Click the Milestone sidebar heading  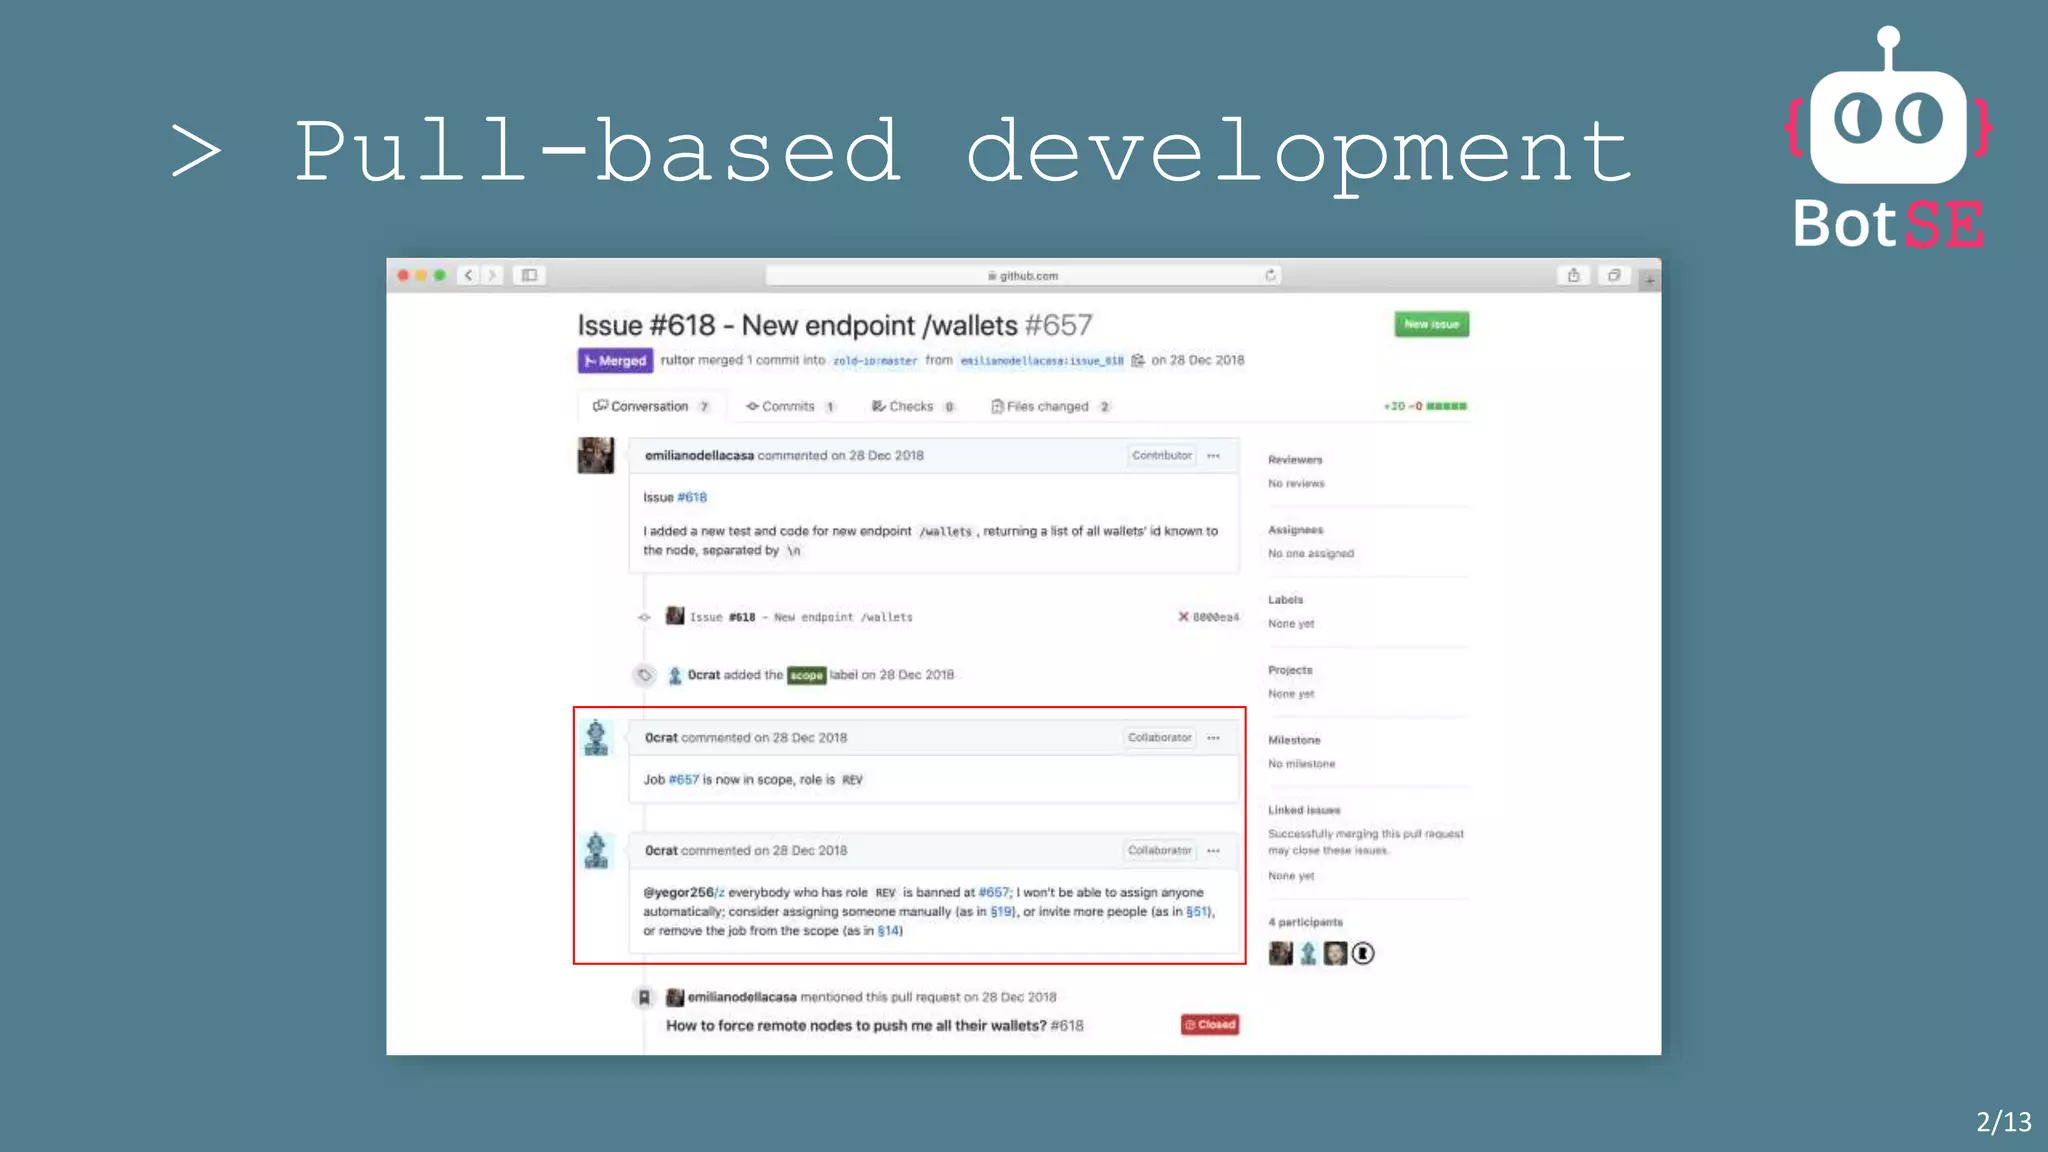(x=1294, y=740)
